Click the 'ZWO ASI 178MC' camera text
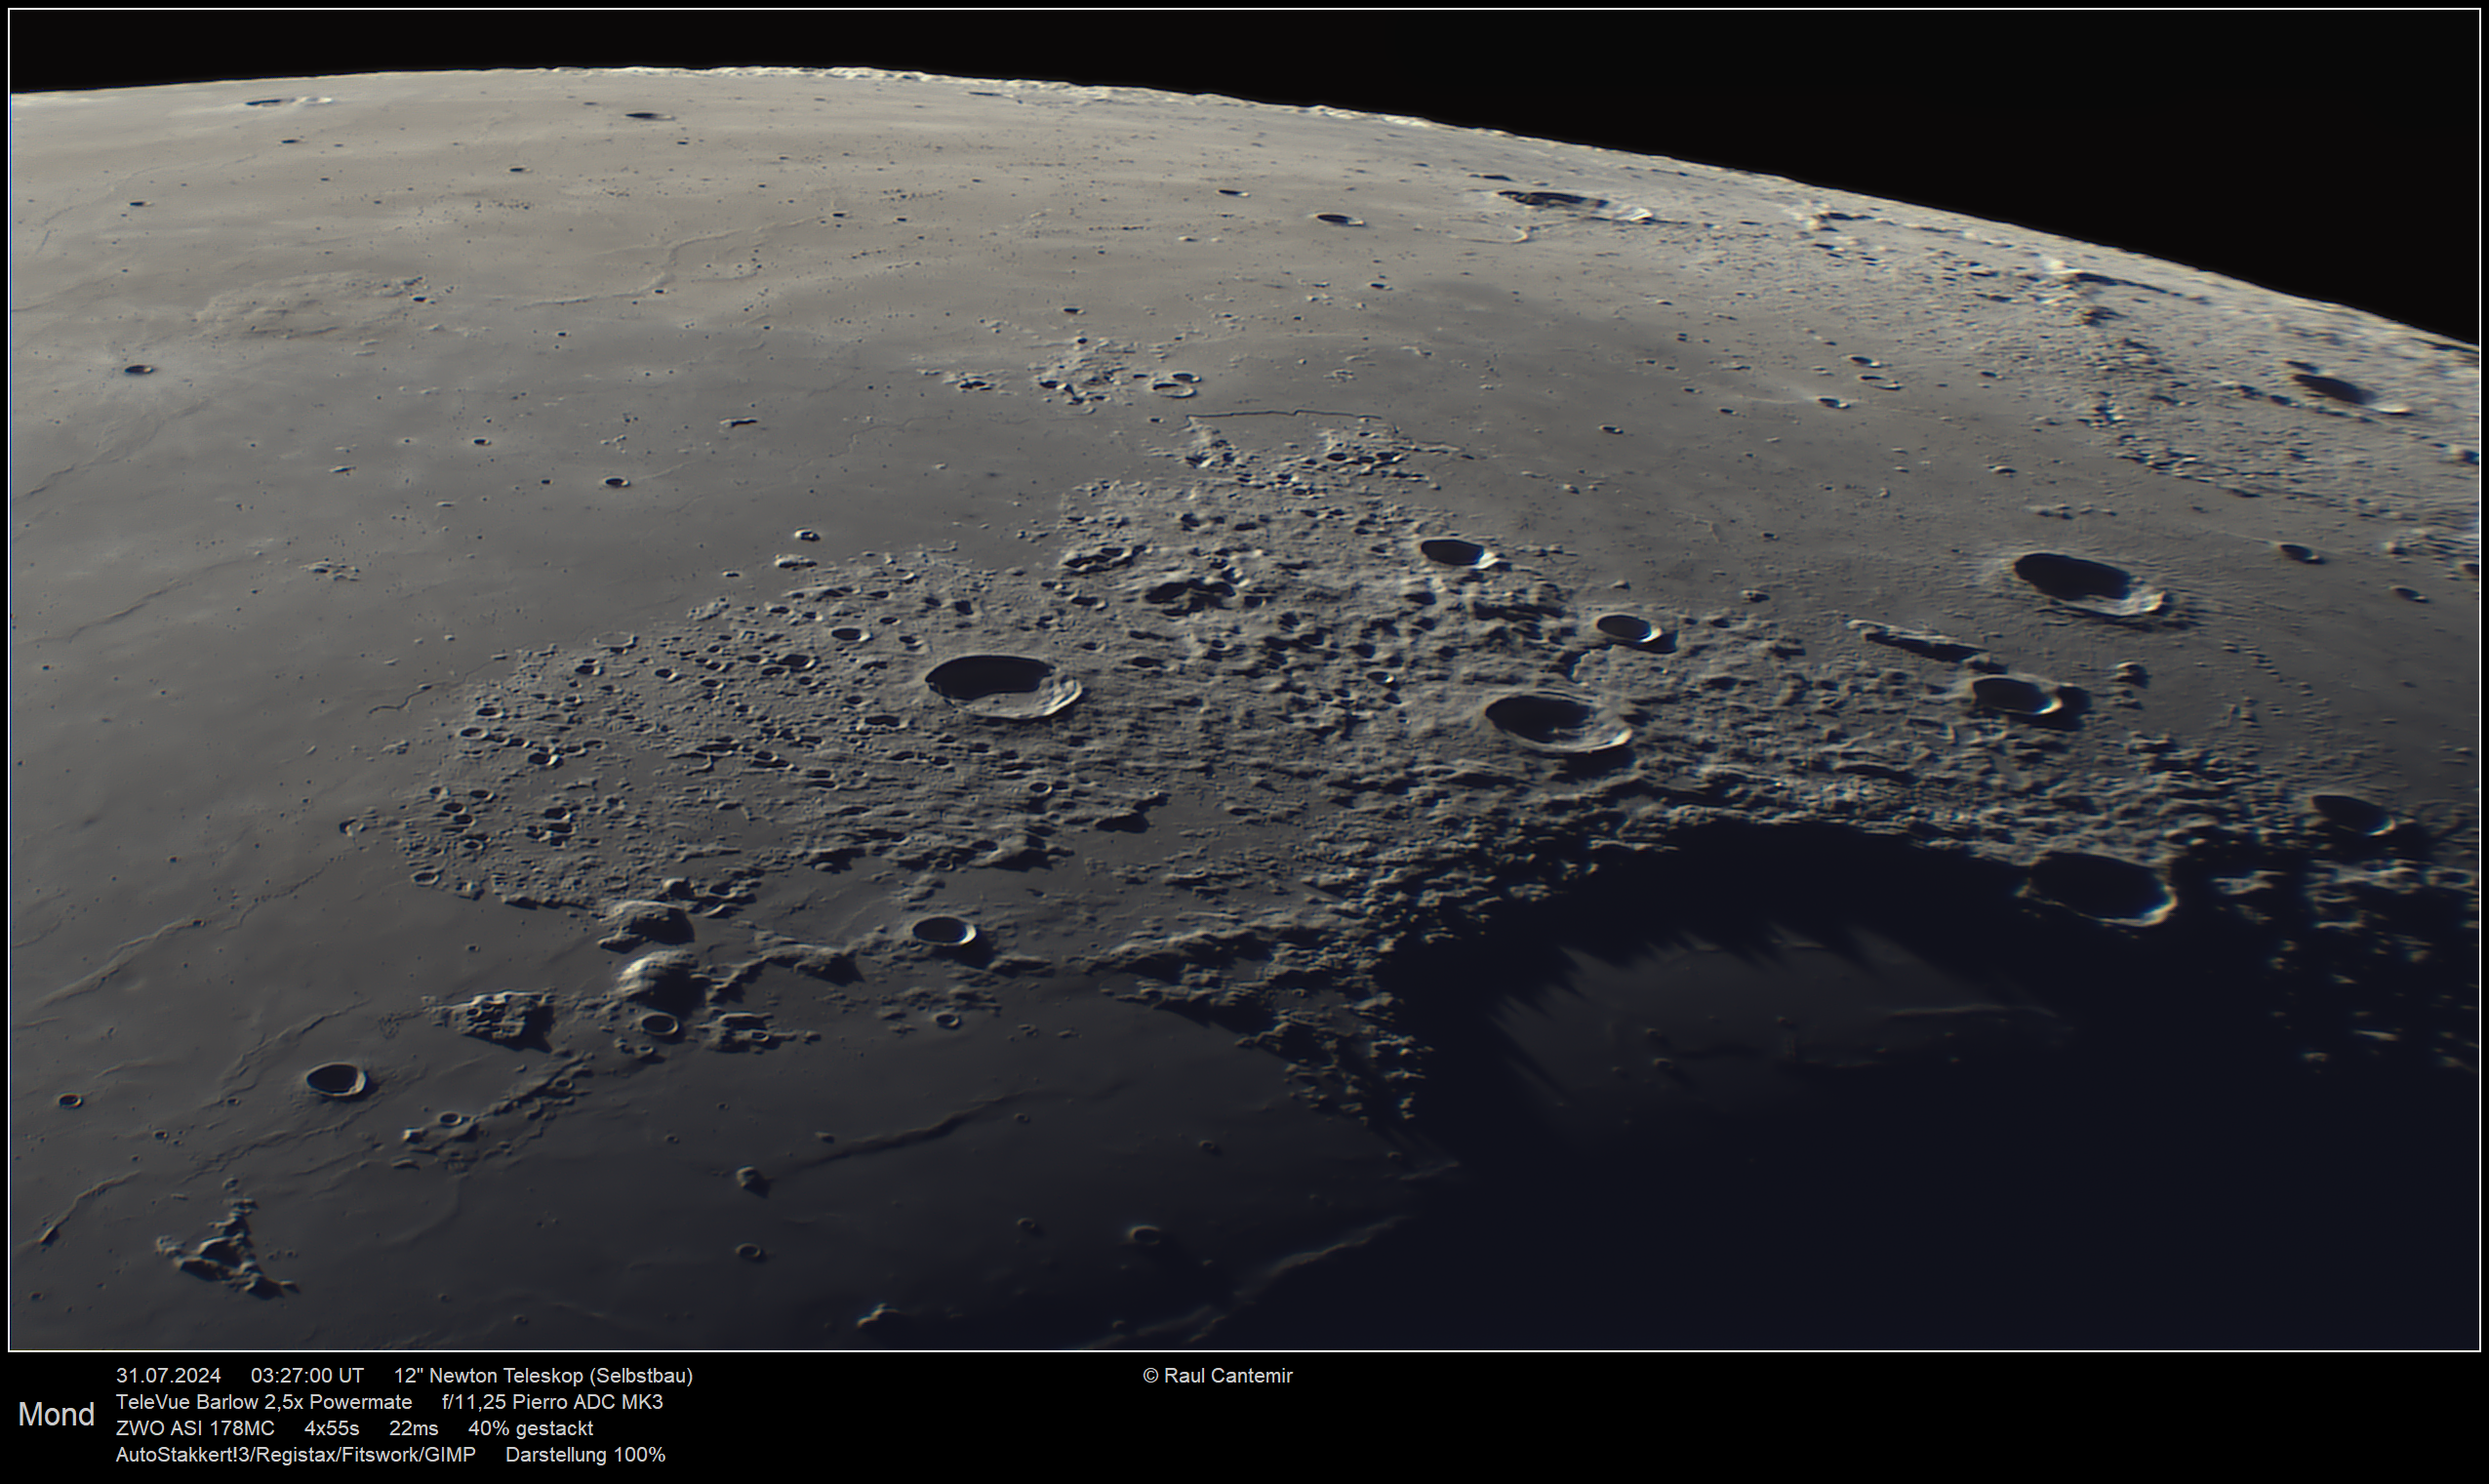Image resolution: width=2489 pixels, height=1484 pixels. [195, 1428]
